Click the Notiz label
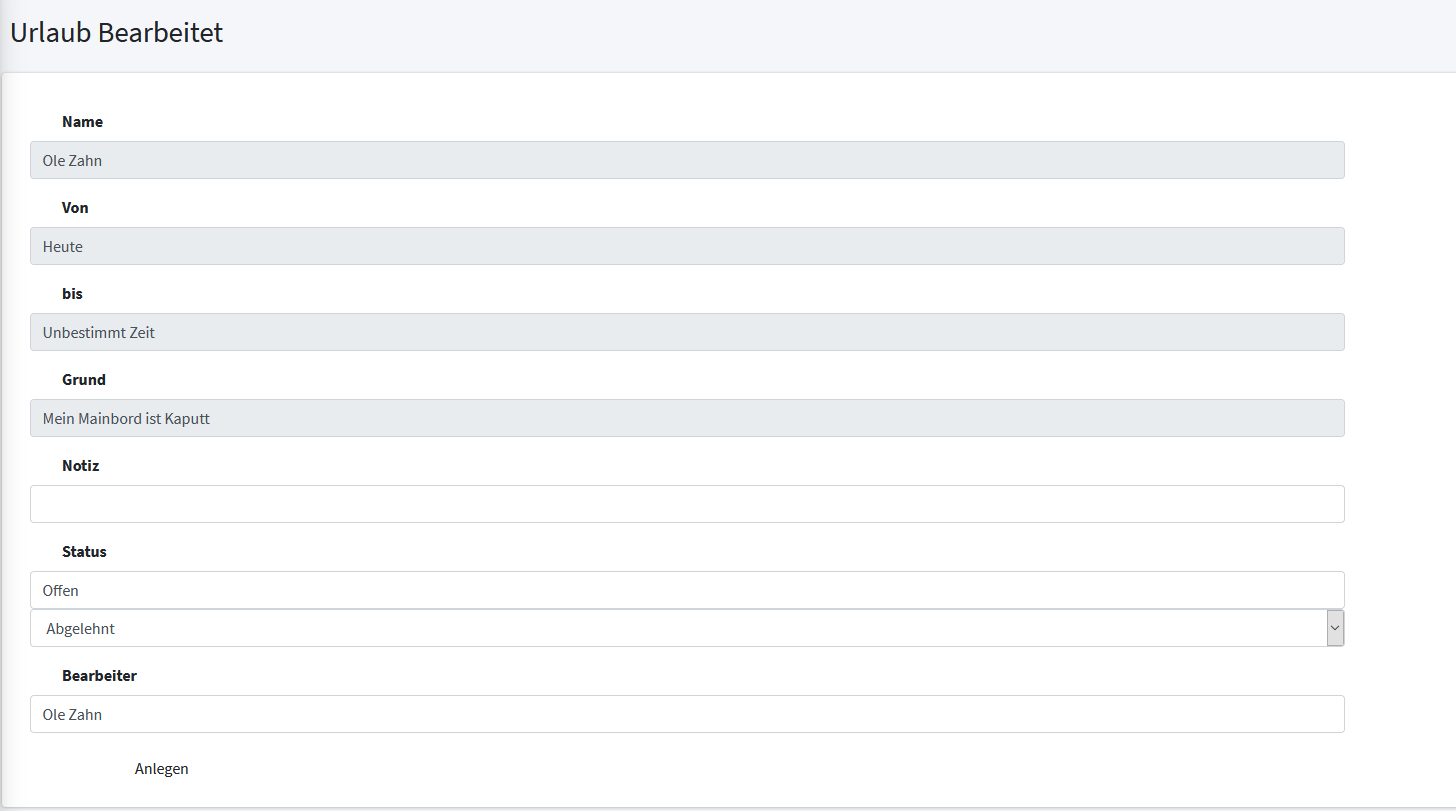The height and width of the screenshot is (811, 1456). tap(80, 466)
